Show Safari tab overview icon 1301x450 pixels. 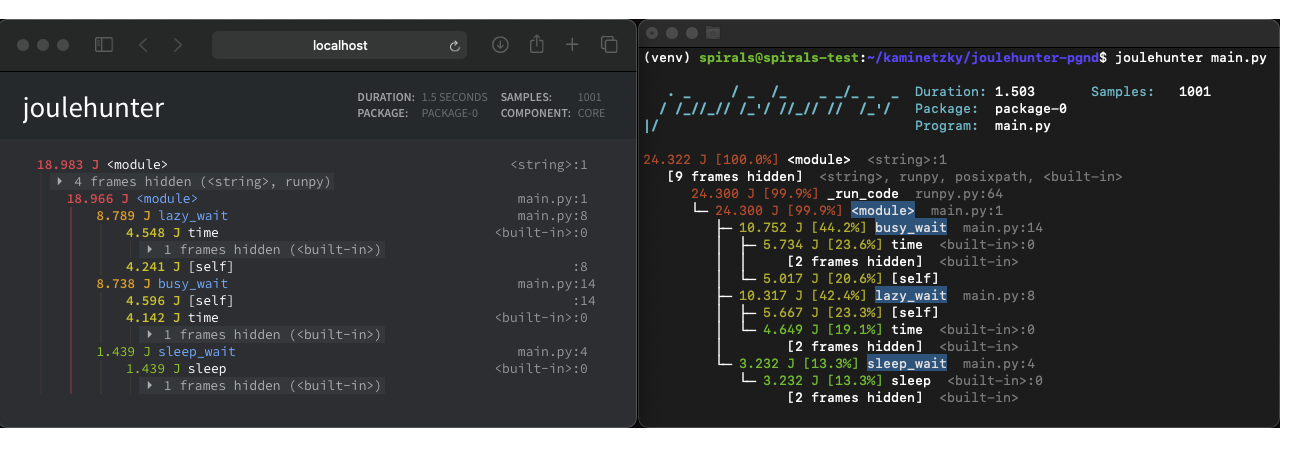click(x=608, y=45)
